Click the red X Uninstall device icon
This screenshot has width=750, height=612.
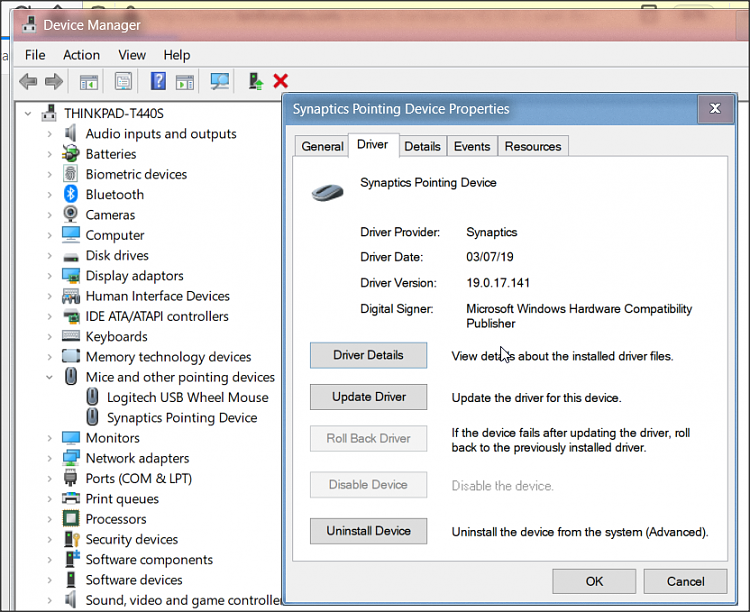coord(280,81)
